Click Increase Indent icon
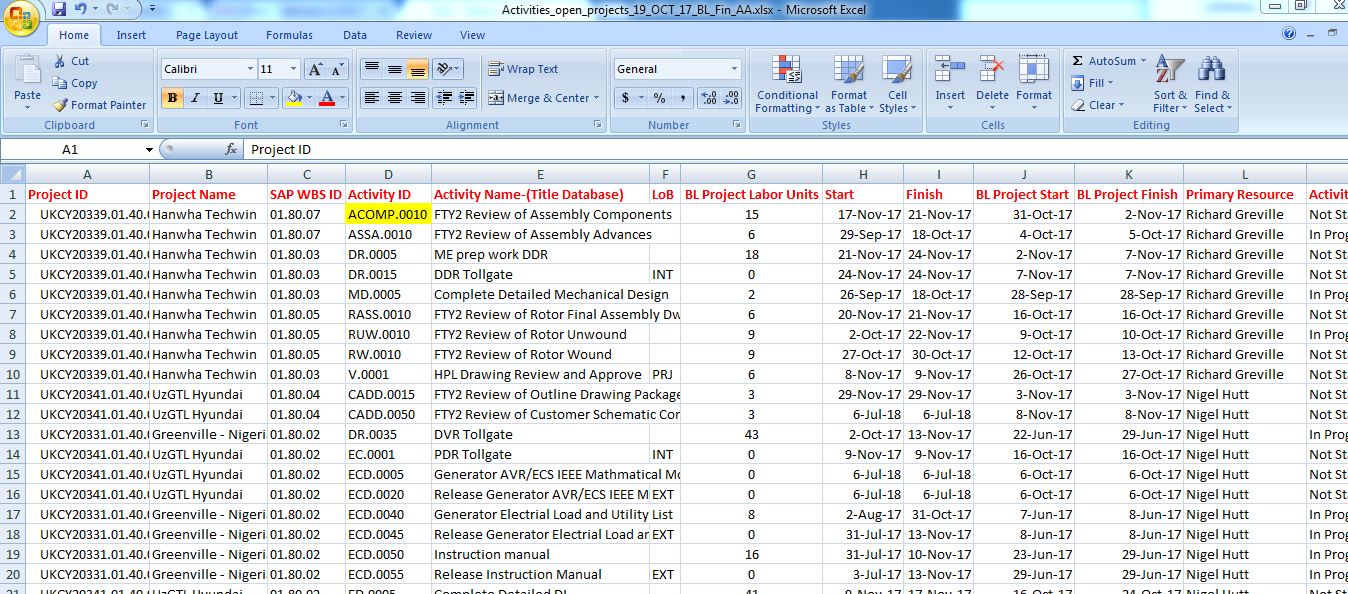1348x594 pixels. point(466,98)
